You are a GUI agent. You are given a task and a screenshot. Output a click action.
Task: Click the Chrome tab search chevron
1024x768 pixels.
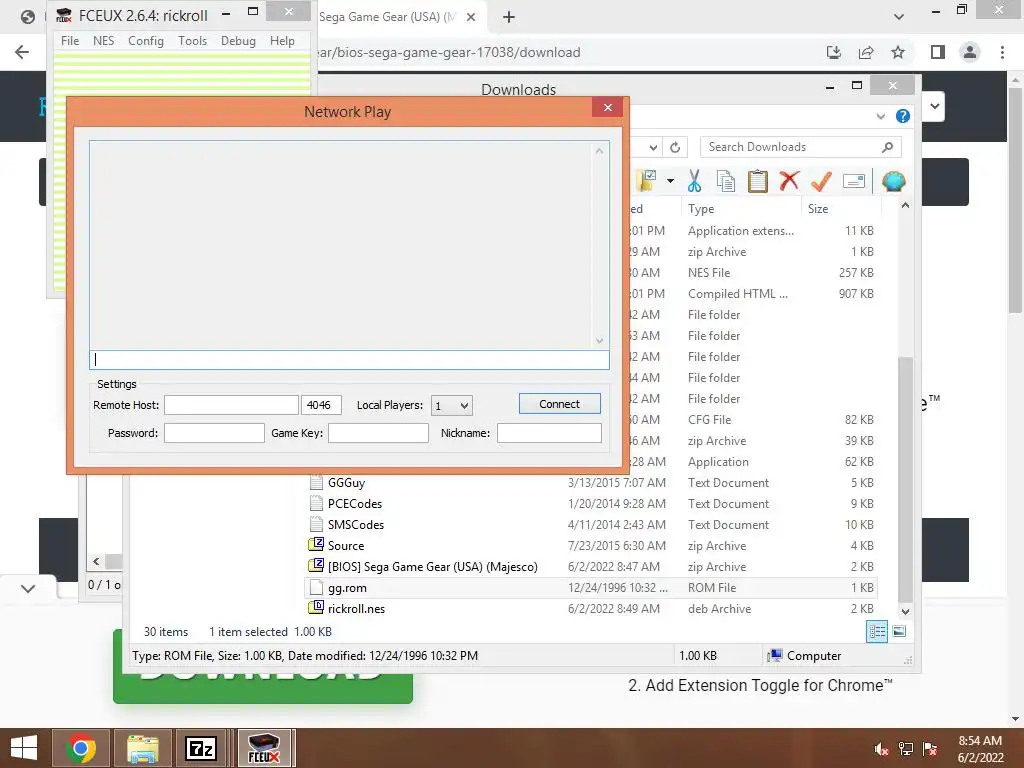[899, 17]
